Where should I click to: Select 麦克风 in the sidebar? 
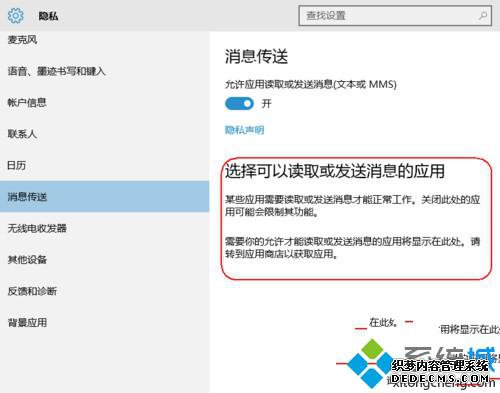point(22,40)
